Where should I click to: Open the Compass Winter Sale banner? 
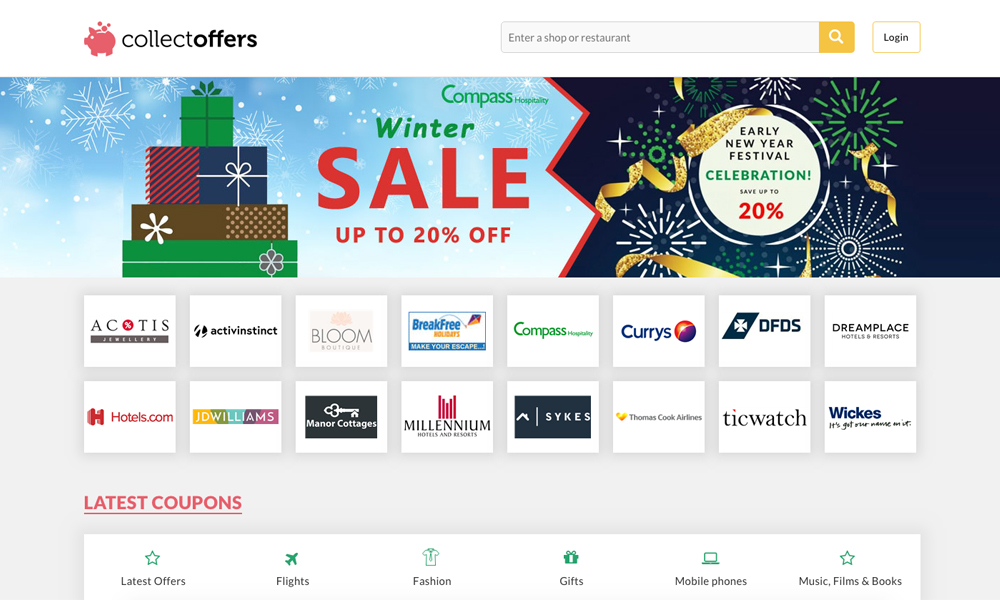(500, 177)
